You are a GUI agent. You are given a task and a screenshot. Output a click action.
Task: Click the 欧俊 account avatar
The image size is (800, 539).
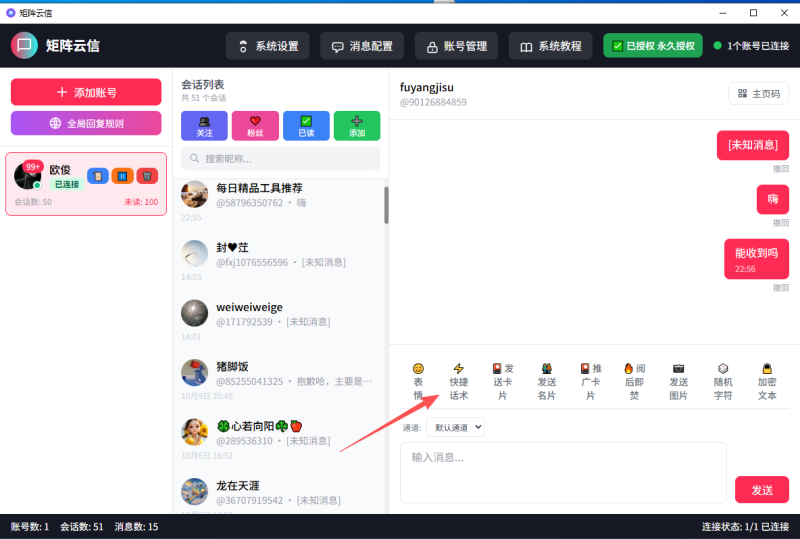tap(28, 176)
